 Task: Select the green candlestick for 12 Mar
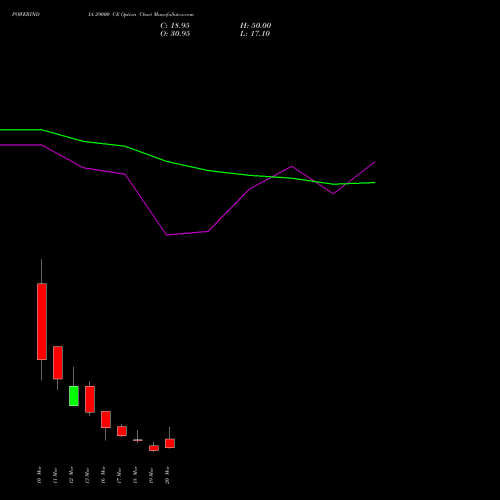click(x=74, y=396)
